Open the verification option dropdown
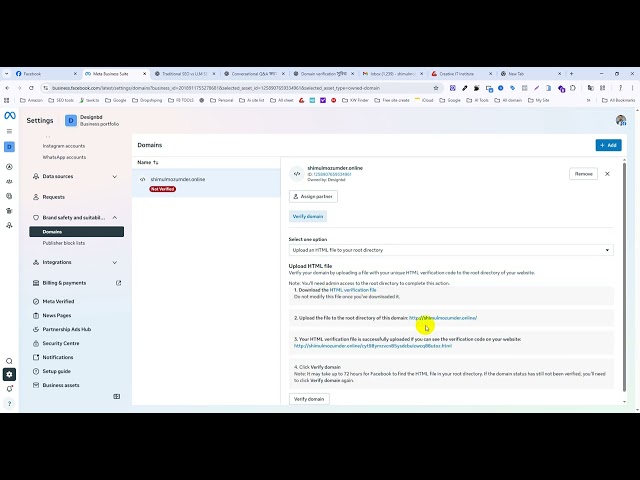Image resolution: width=640 pixels, height=480 pixels. point(451,250)
